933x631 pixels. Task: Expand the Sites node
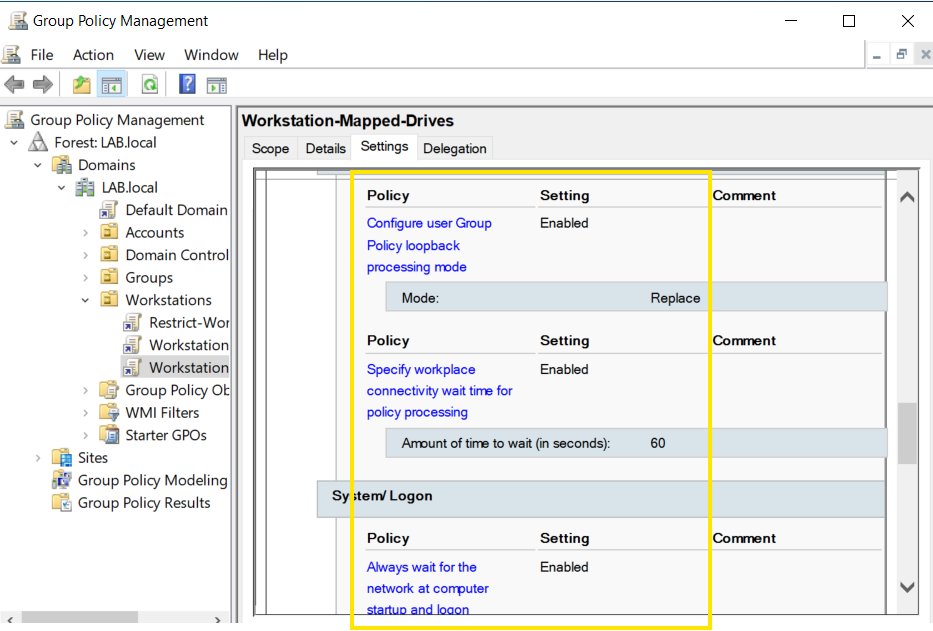click(38, 458)
